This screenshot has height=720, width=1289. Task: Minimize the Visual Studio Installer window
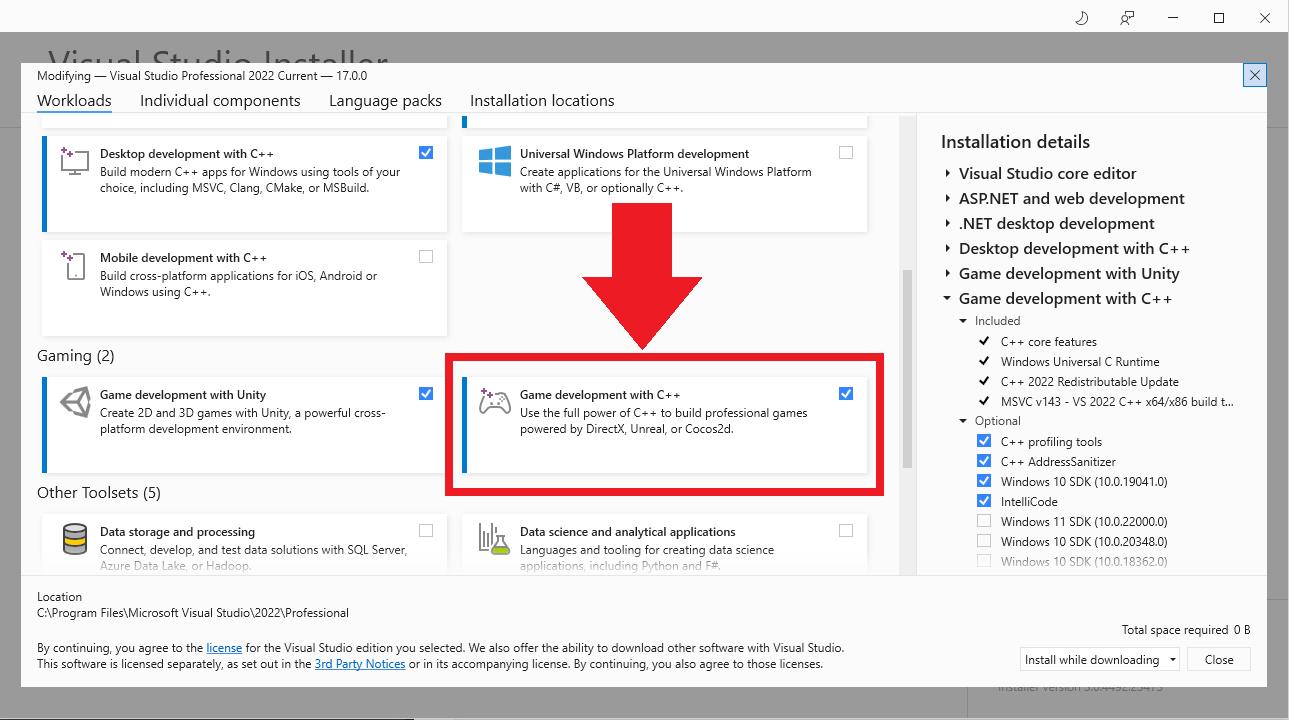[x=1173, y=18]
